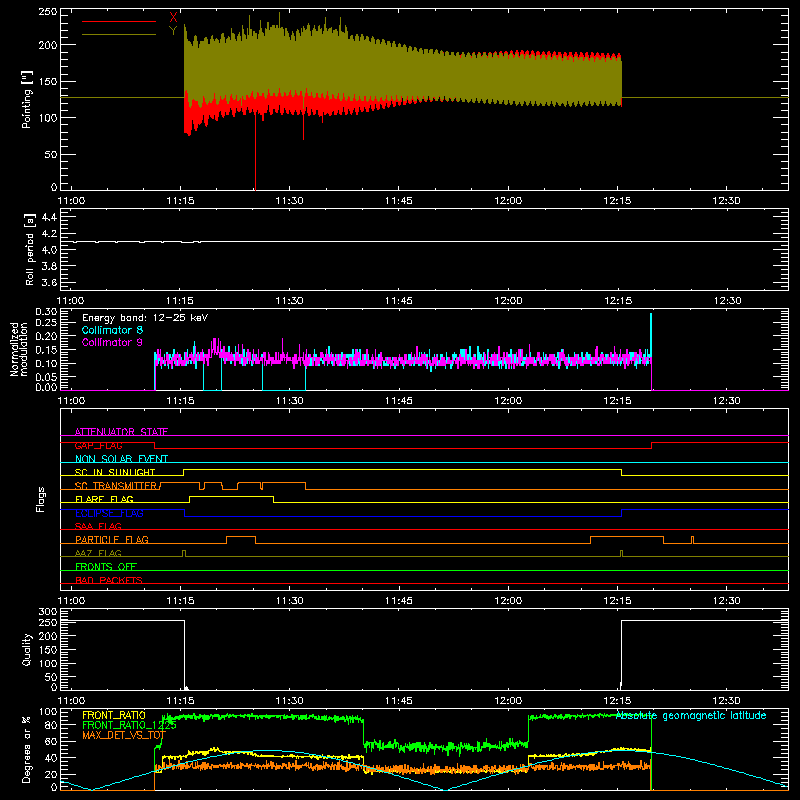This screenshot has height=800, width=800.
Task: Click the cyan 'Collimator 8' legend label
Action: 112,330
